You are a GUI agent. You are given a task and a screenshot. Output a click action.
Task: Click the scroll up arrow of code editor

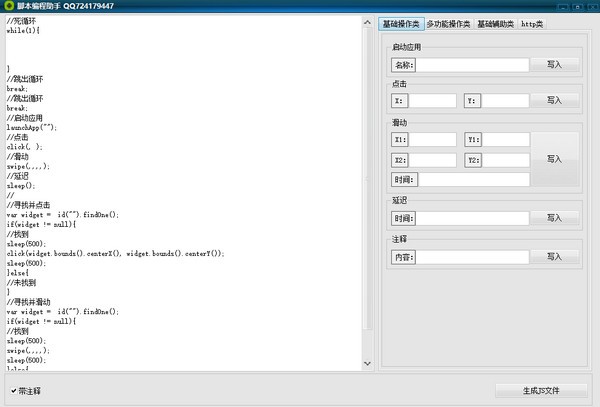point(367,23)
